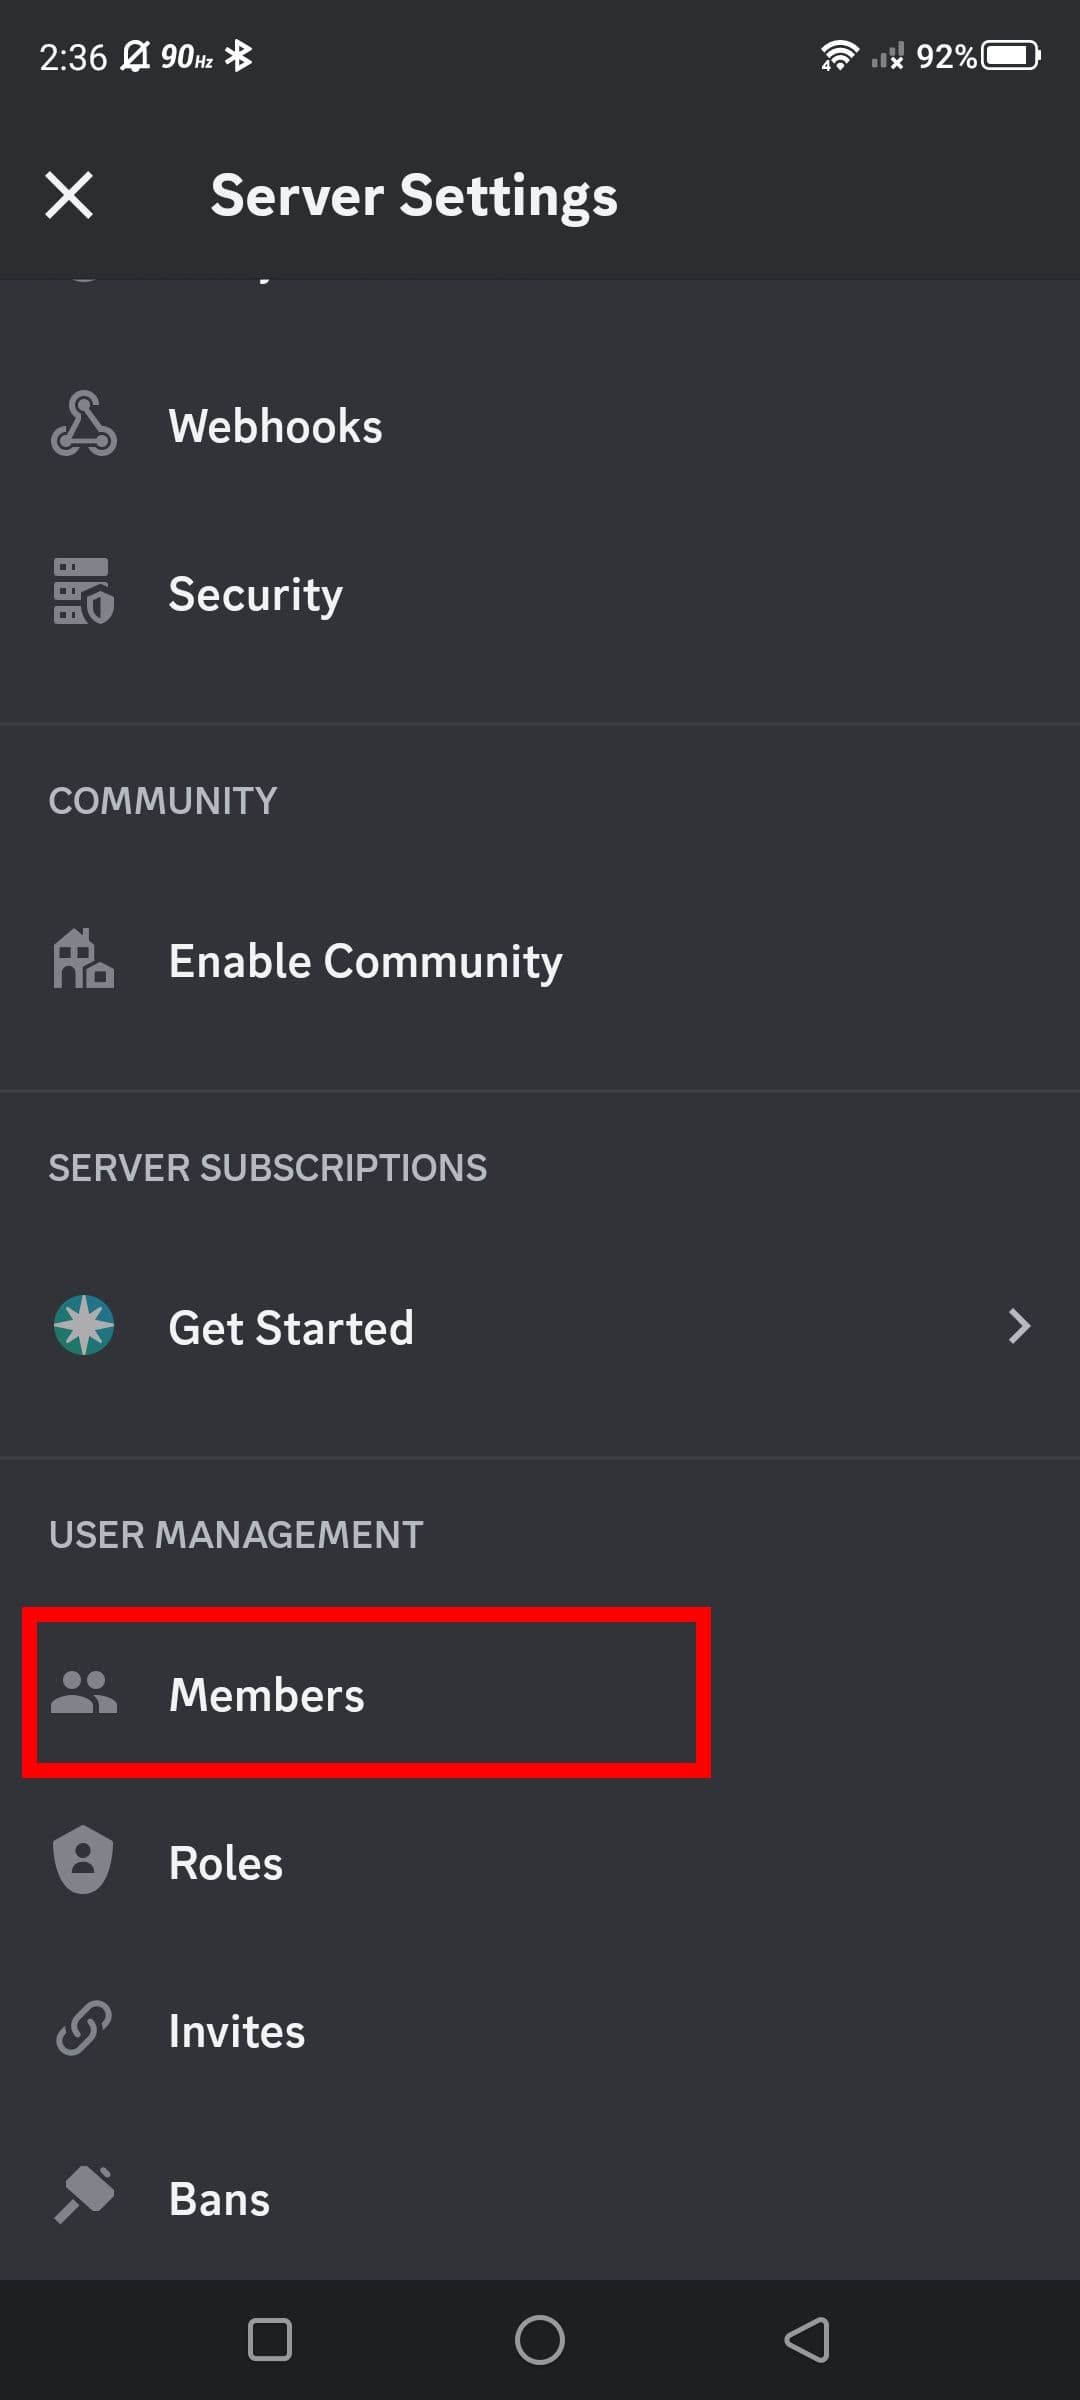Tap the Webhooks icon

click(84, 425)
